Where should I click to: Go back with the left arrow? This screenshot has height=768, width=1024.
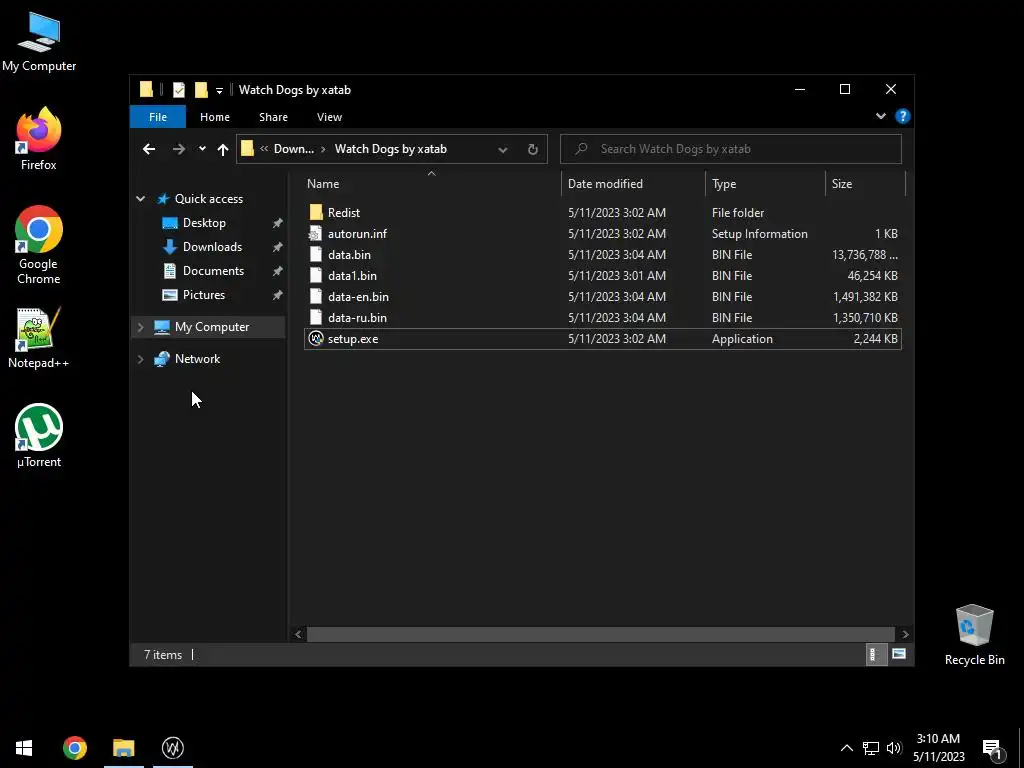149,149
